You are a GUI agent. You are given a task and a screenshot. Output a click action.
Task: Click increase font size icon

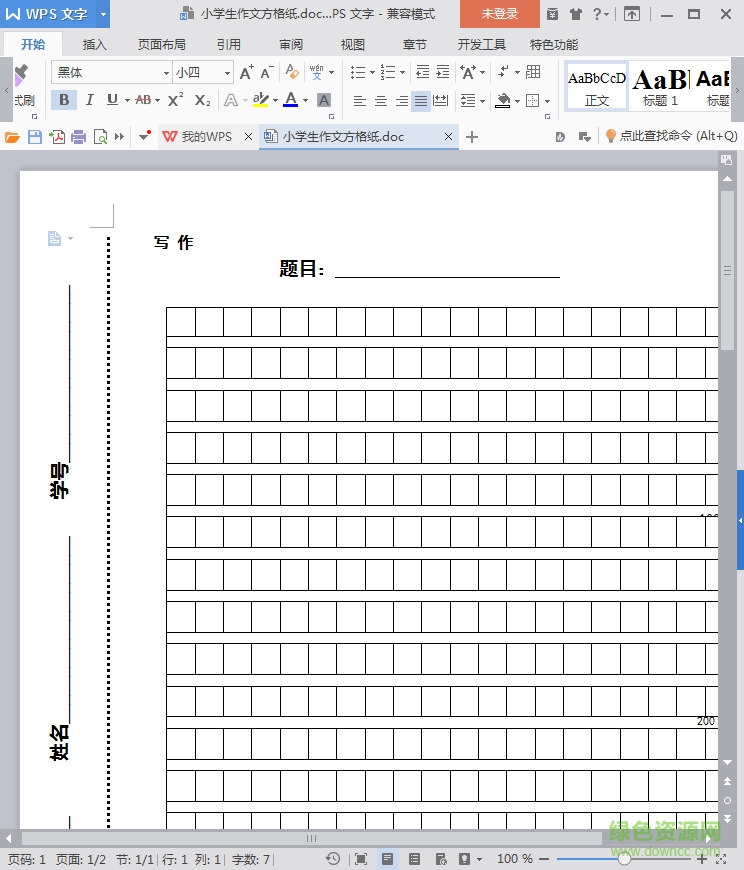[x=246, y=72]
